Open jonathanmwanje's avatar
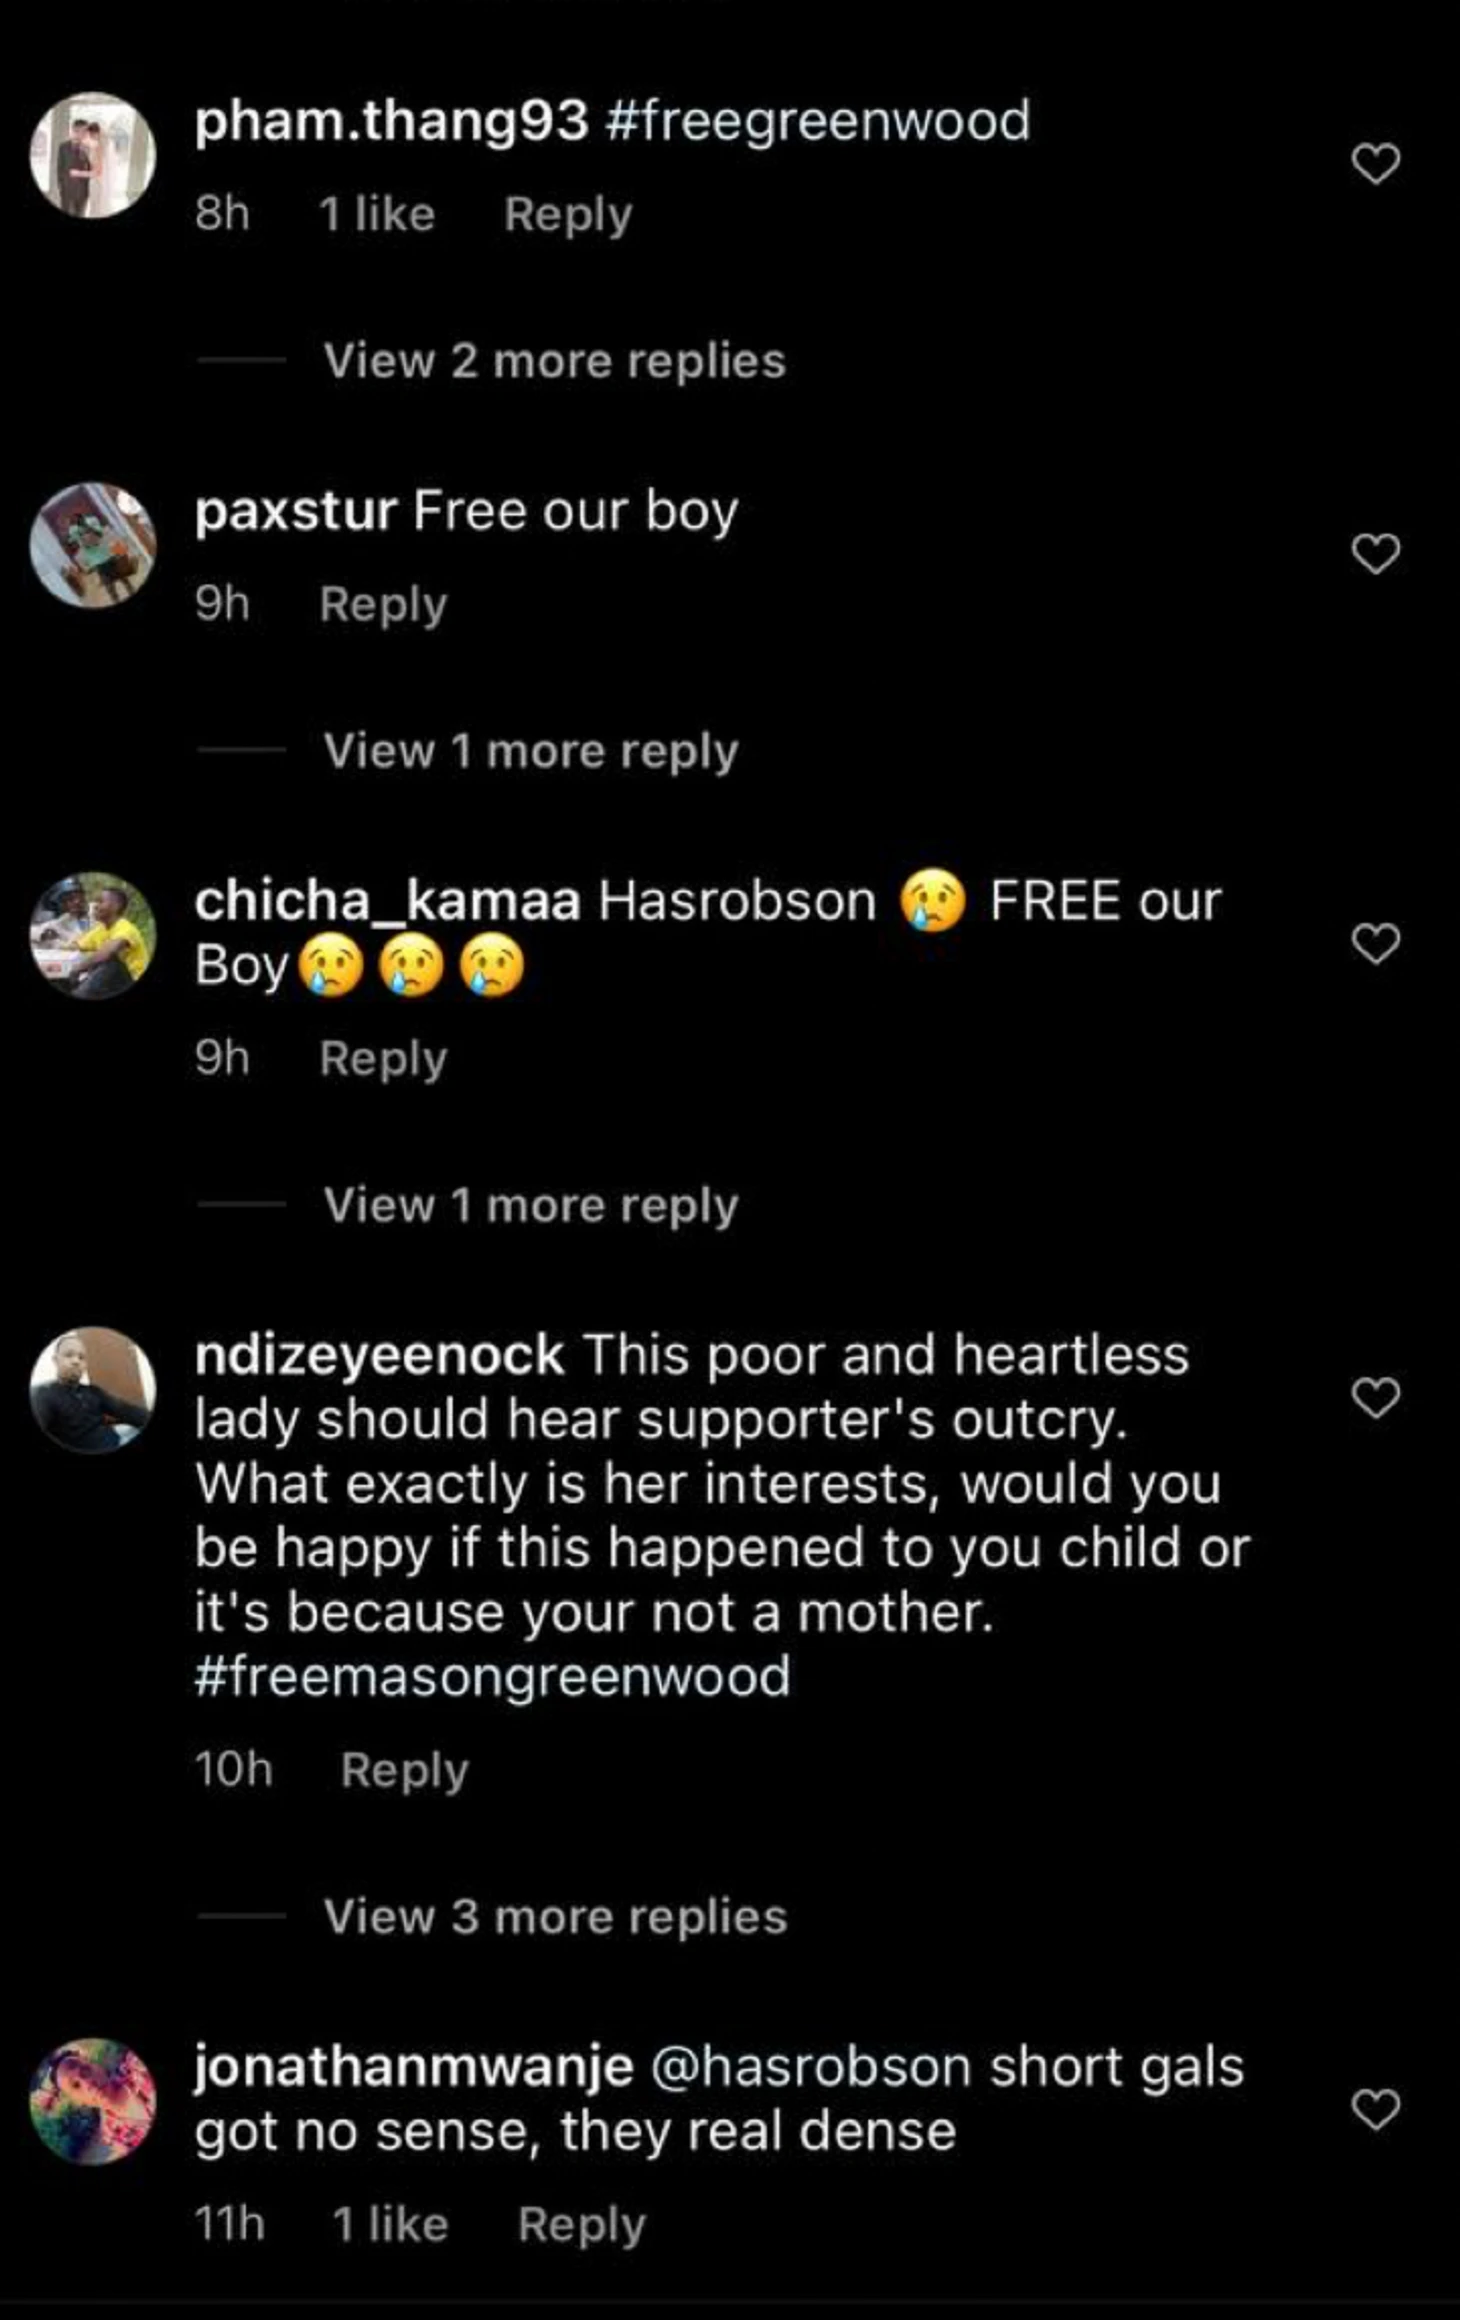The image size is (1460, 2320). click(x=93, y=2101)
